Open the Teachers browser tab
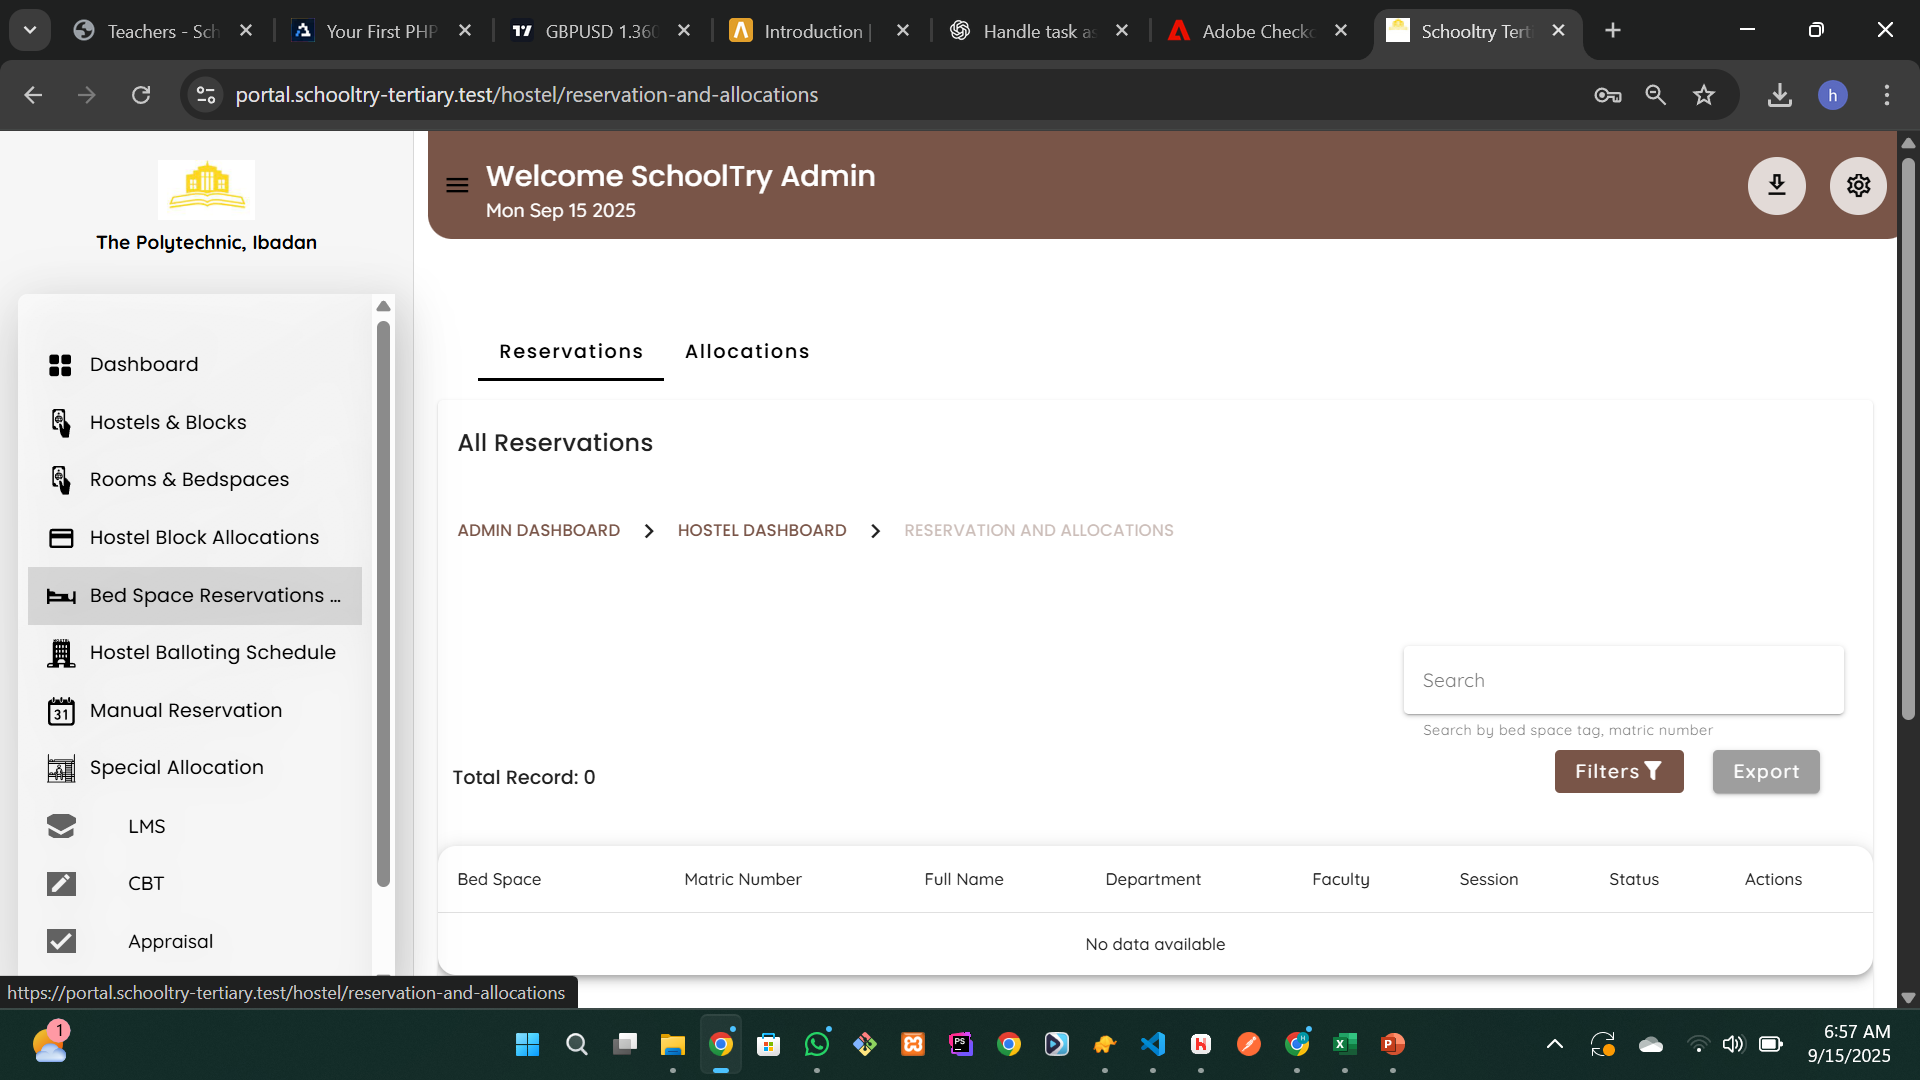Viewport: 1920px width, 1080px height. (x=164, y=31)
